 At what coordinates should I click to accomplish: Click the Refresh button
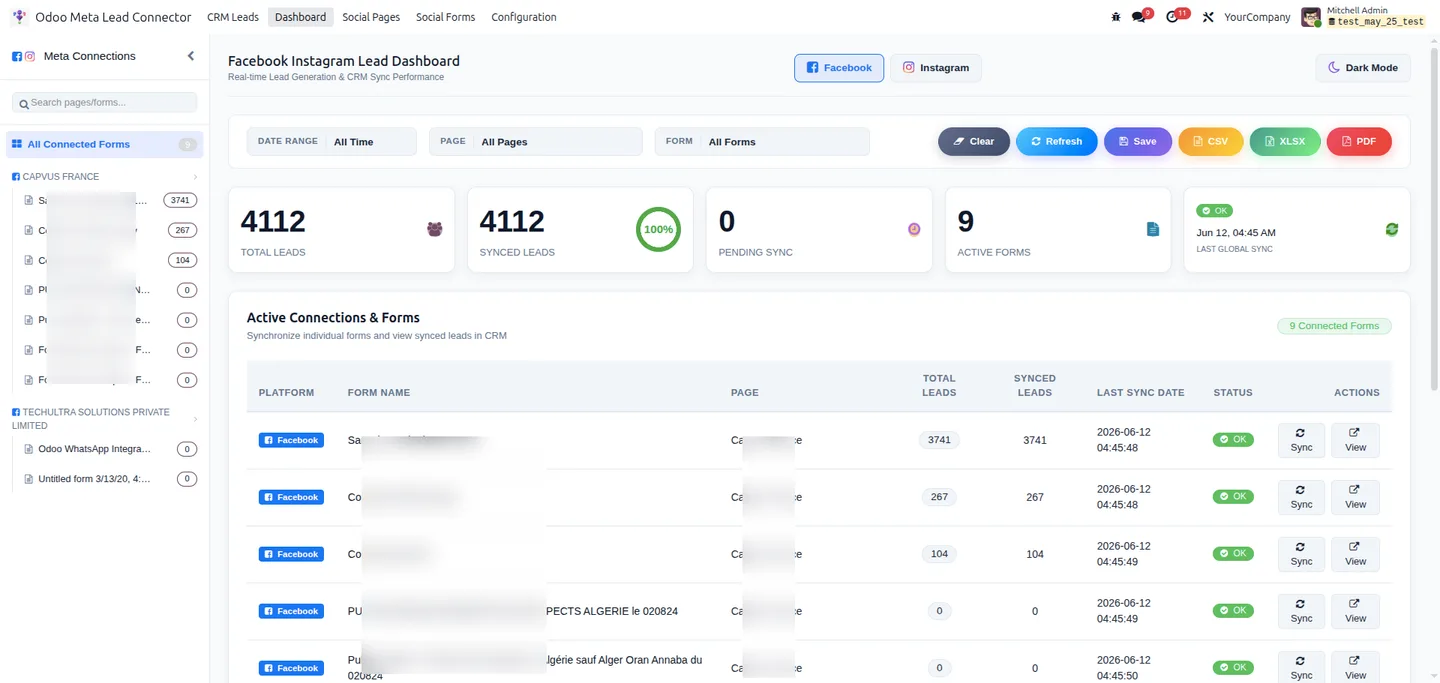(x=1057, y=142)
